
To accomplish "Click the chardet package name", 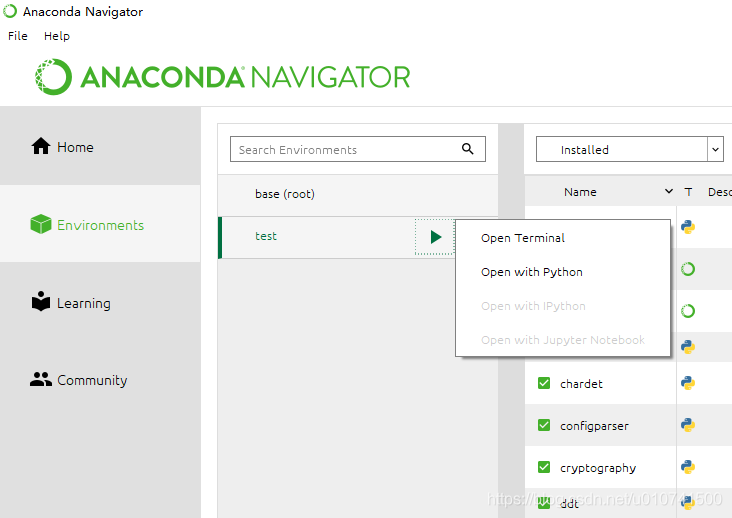I will [x=581, y=384].
